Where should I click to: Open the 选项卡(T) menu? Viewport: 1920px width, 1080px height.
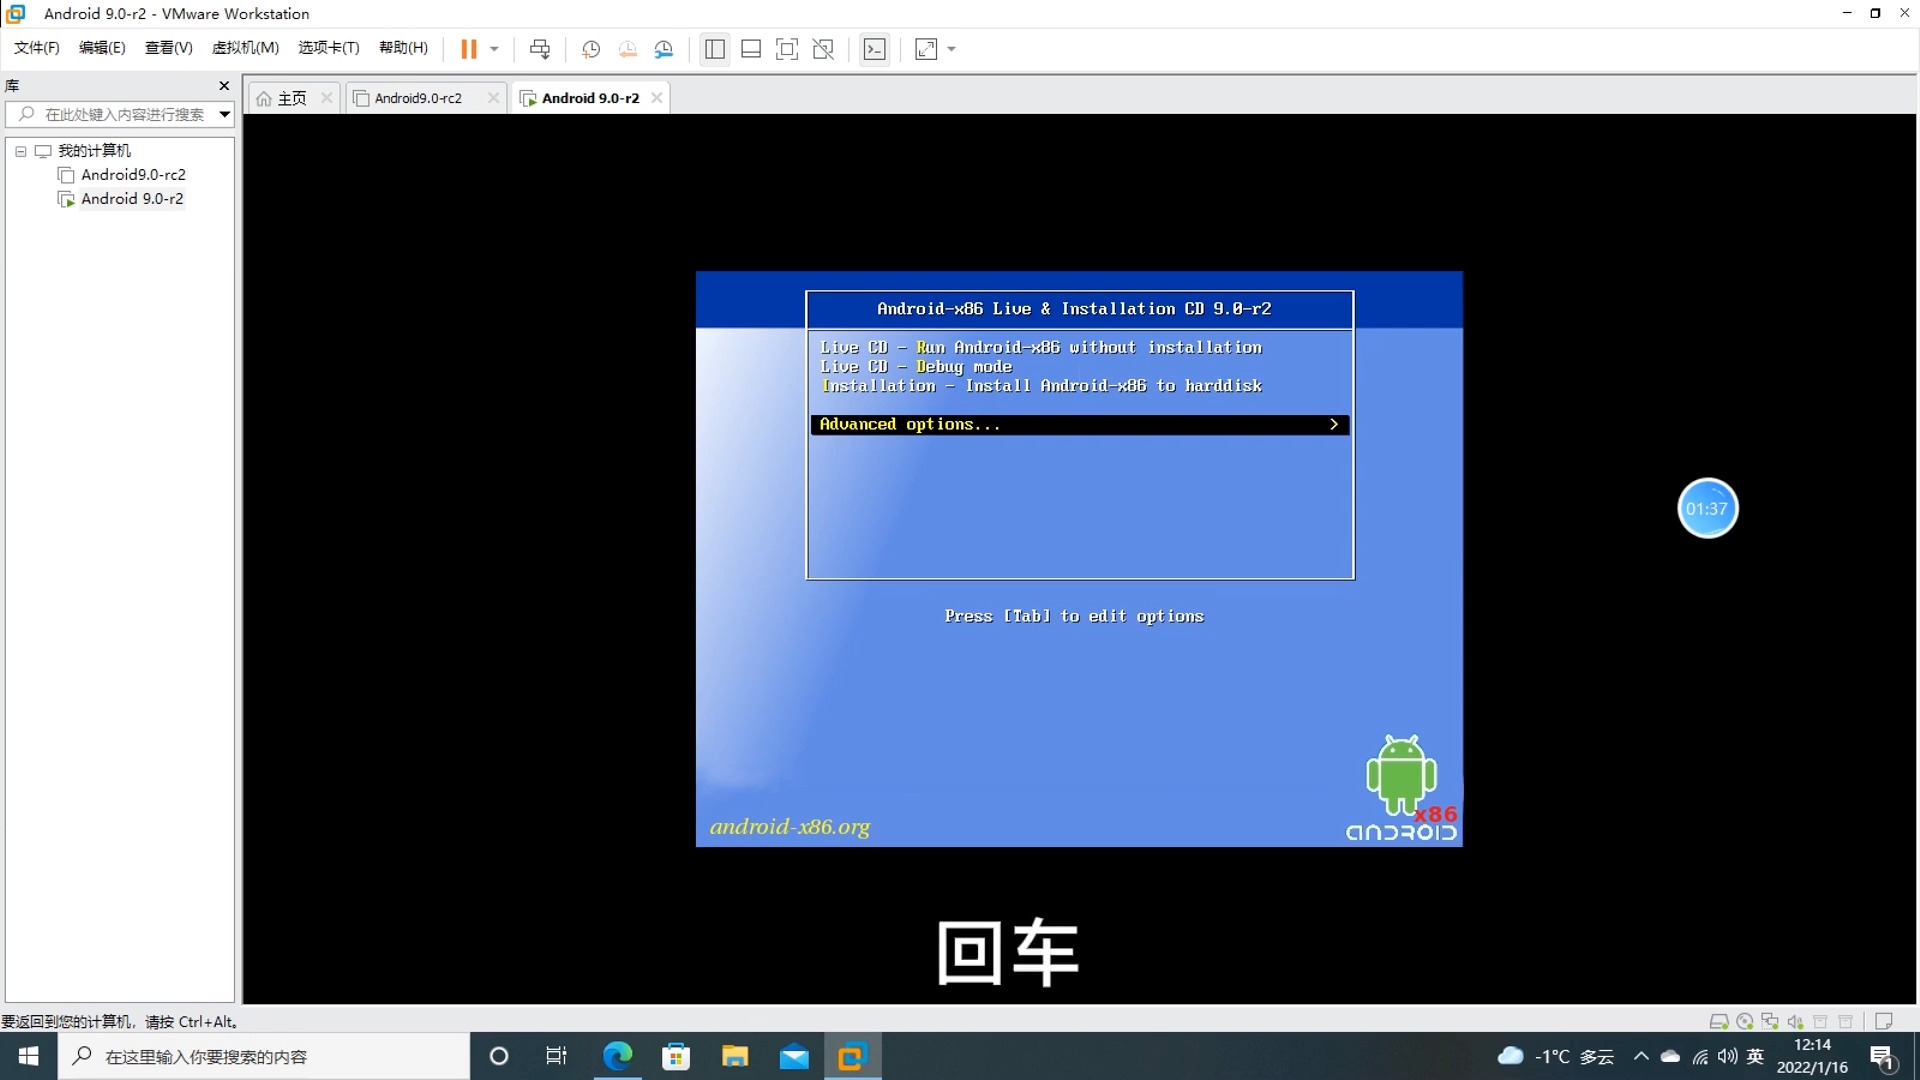[x=328, y=48]
